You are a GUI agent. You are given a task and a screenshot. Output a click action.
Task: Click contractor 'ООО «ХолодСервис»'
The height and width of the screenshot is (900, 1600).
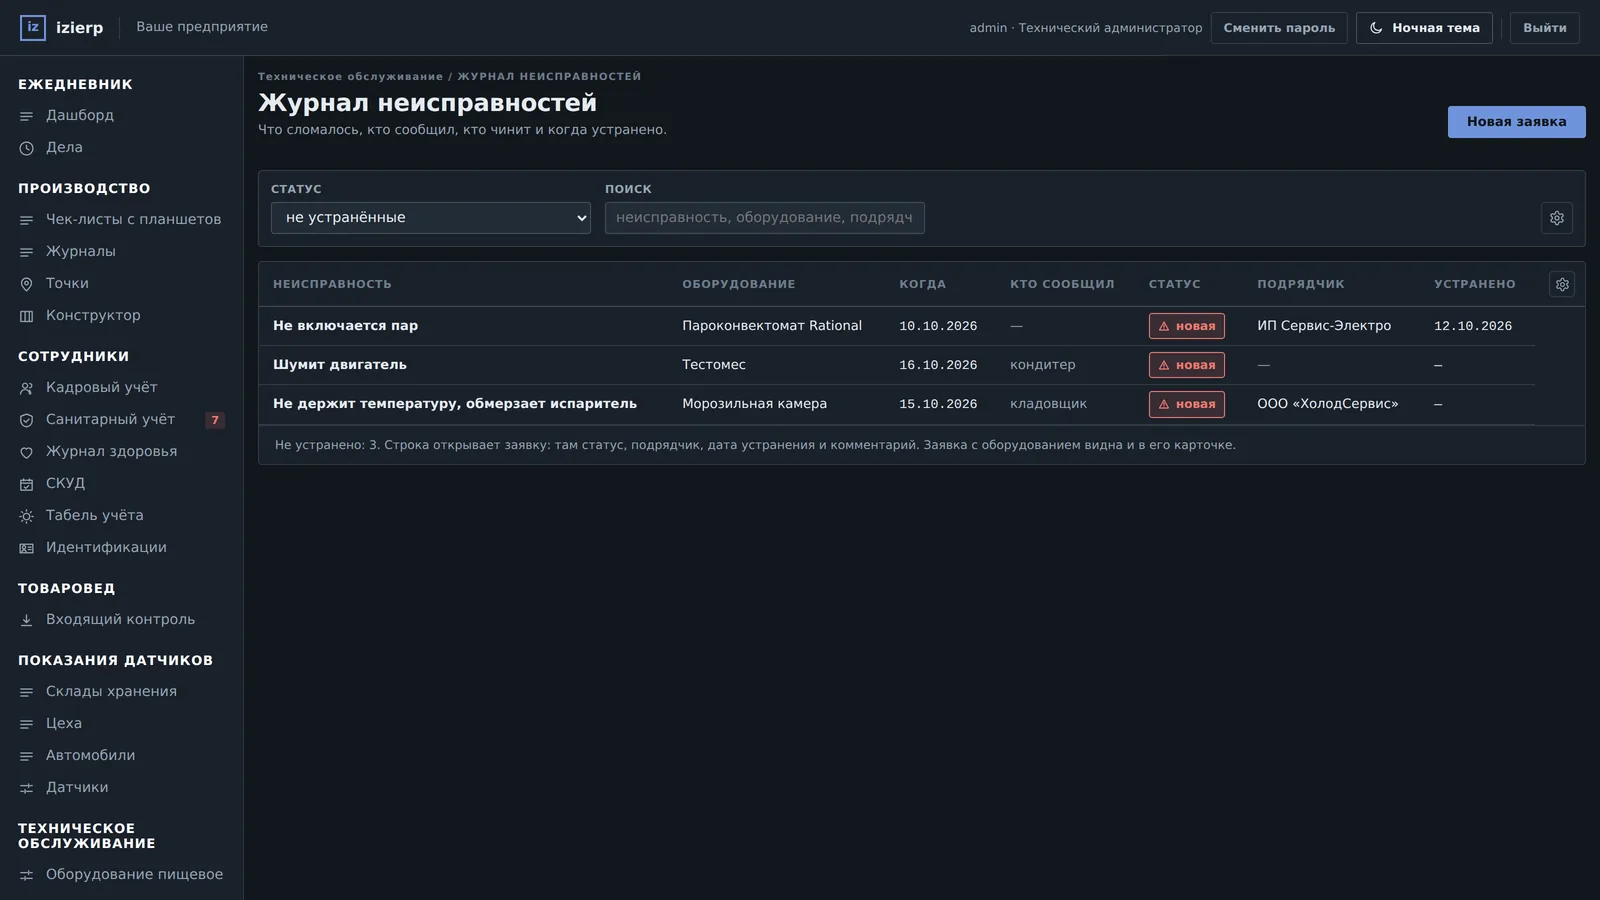click(x=1328, y=404)
